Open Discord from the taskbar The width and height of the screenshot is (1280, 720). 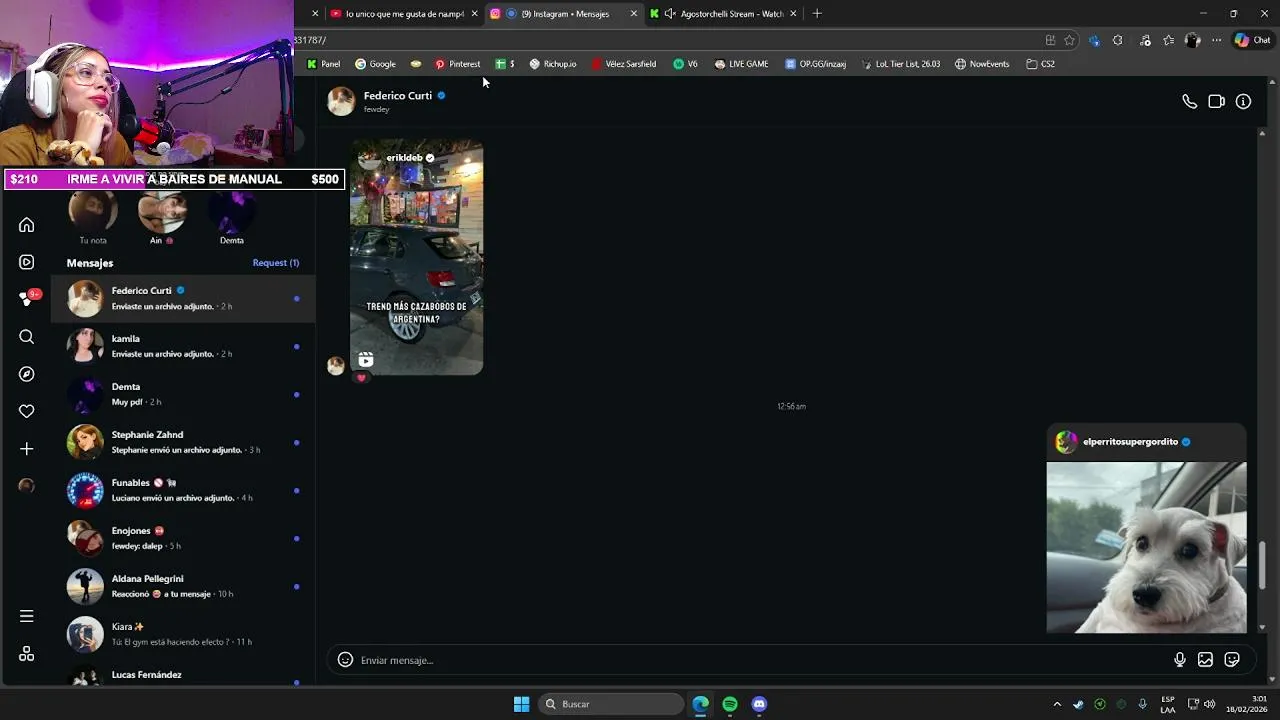(x=759, y=704)
